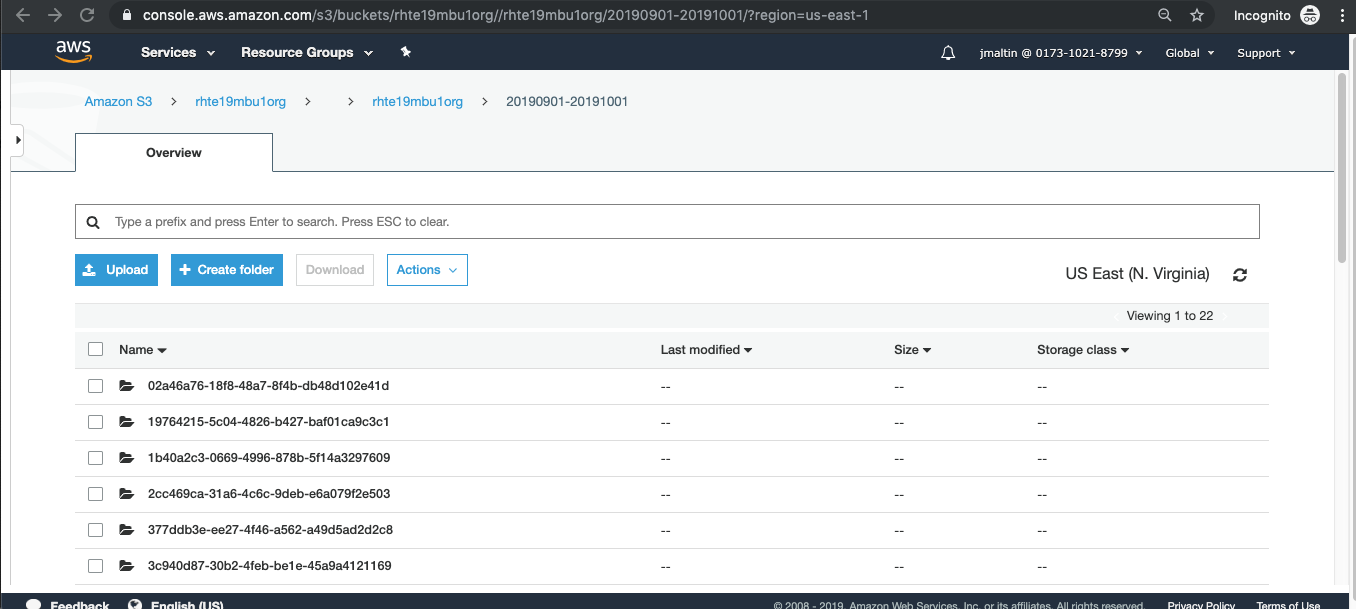Click the browser zoom magnifier icon

pyautogui.click(x=1164, y=15)
